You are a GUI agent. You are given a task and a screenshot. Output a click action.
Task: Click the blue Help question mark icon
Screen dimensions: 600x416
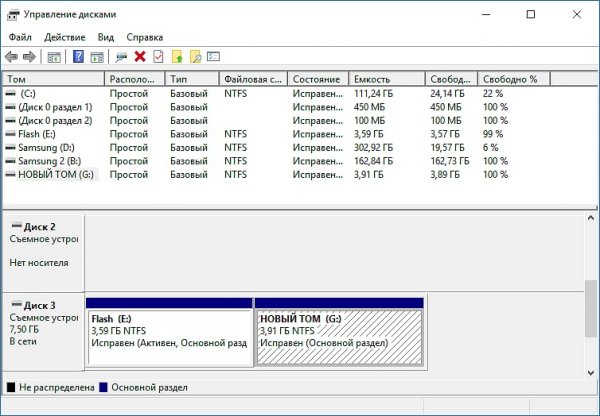(x=78, y=57)
